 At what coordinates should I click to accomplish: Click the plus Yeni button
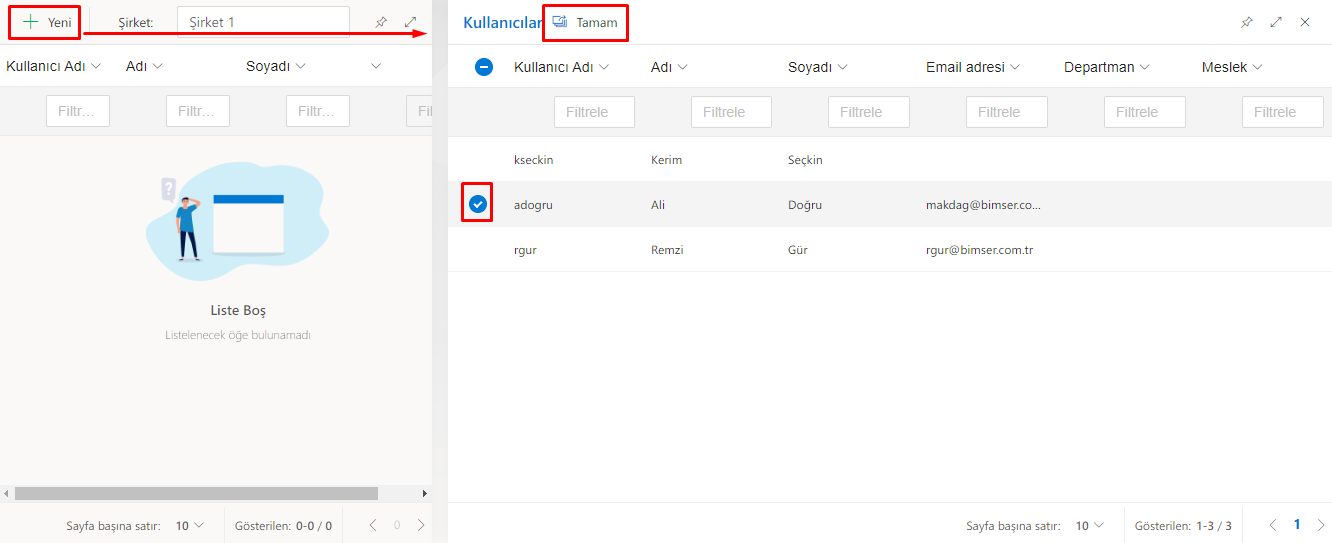pos(46,22)
